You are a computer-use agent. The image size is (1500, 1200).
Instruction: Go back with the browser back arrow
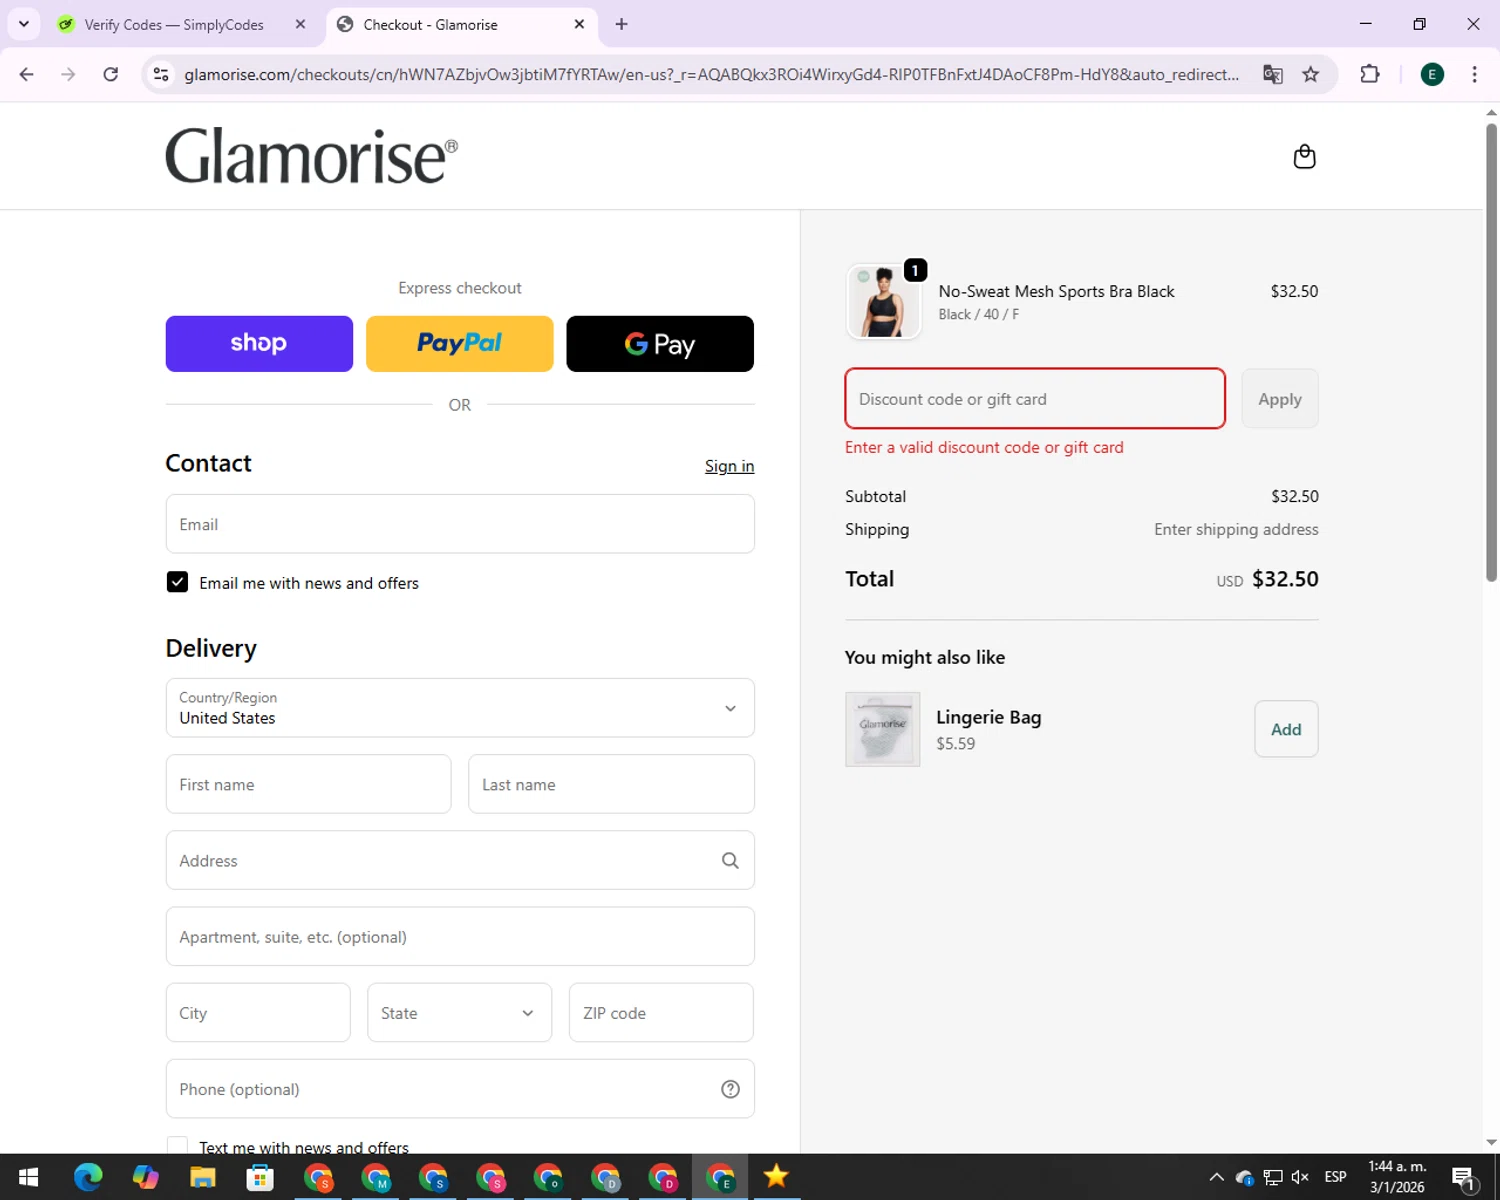click(27, 74)
